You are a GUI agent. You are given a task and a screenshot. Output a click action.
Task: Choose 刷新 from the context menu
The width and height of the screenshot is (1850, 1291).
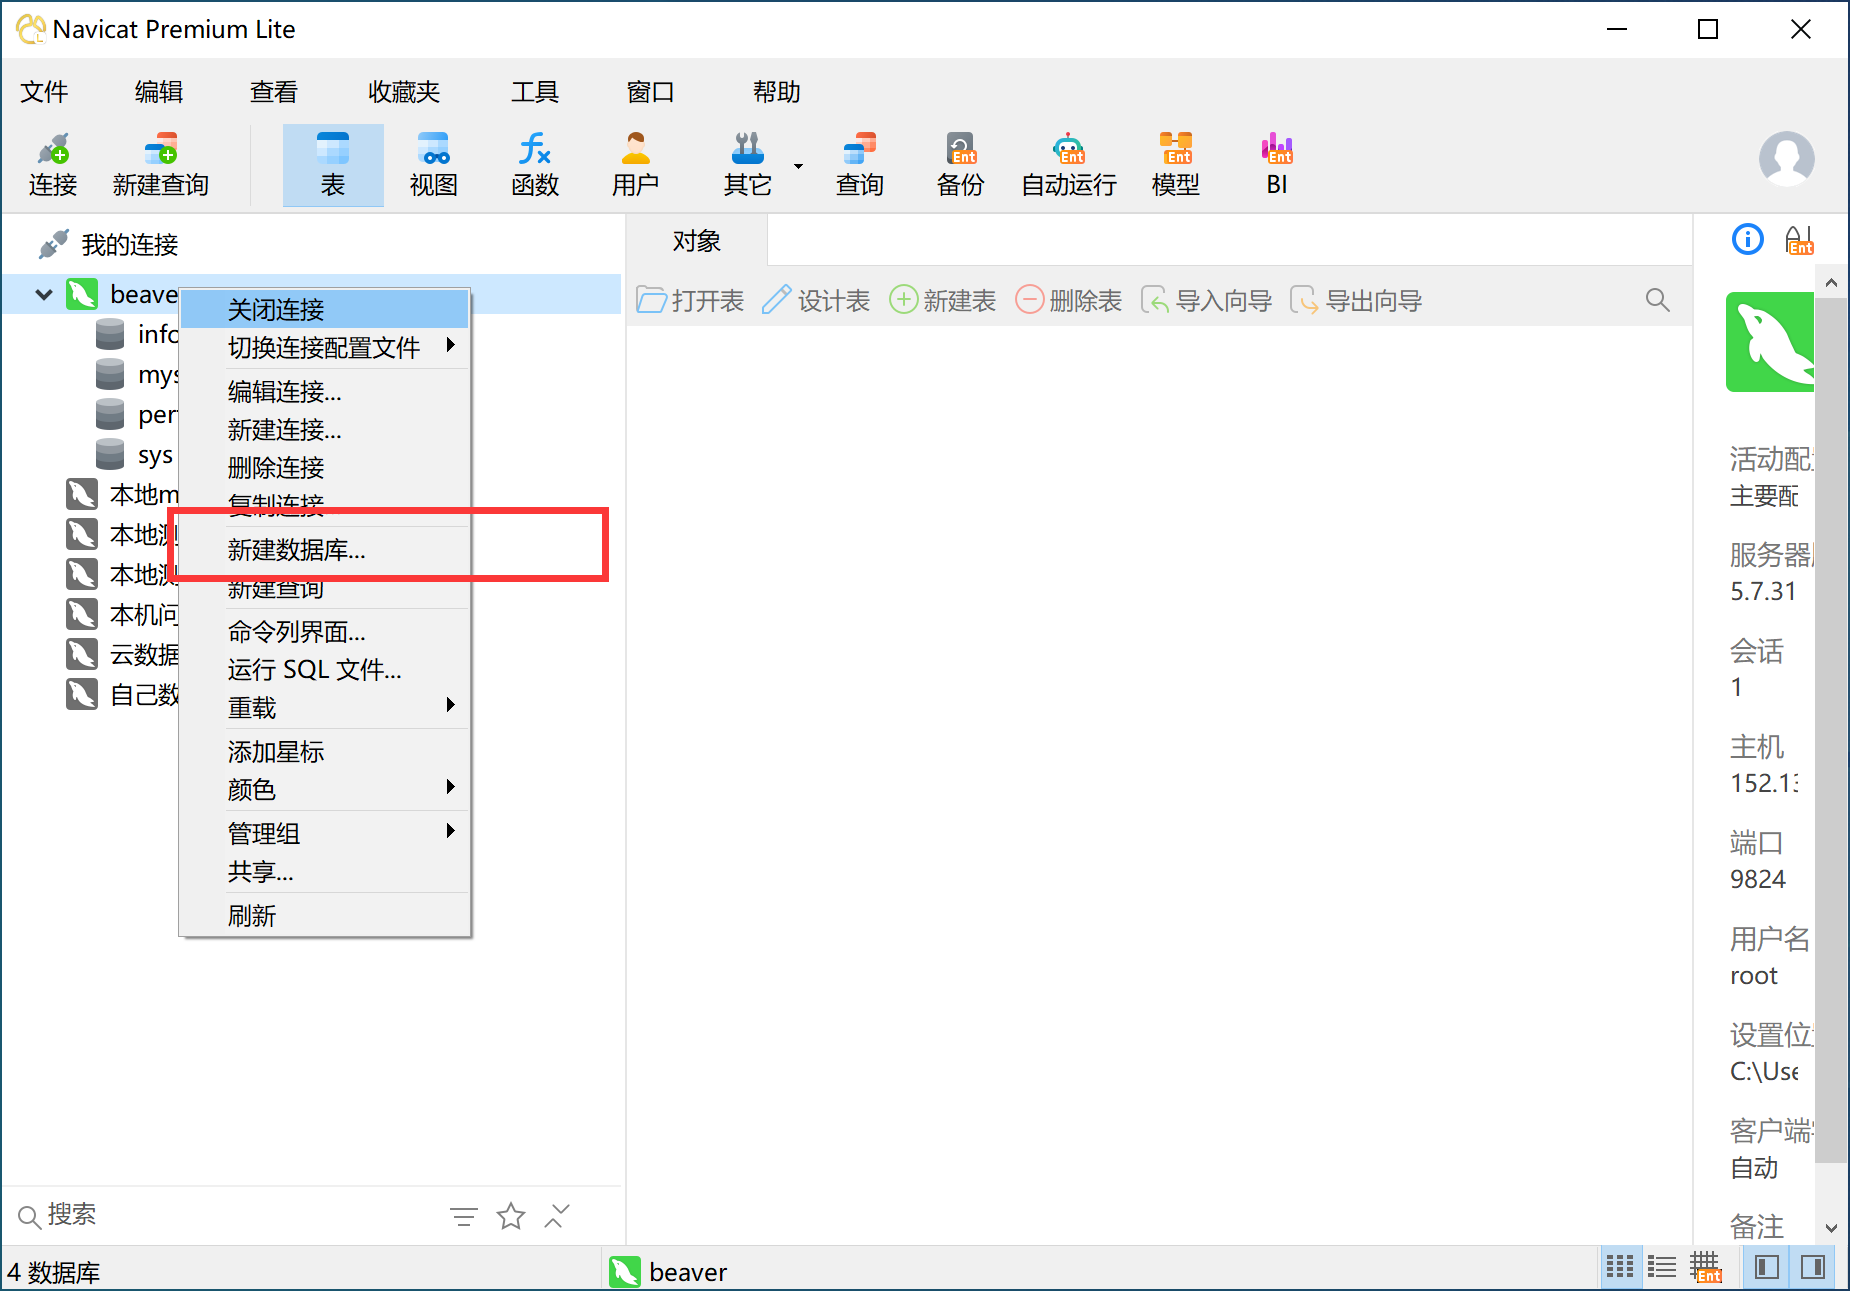pyautogui.click(x=324, y=916)
